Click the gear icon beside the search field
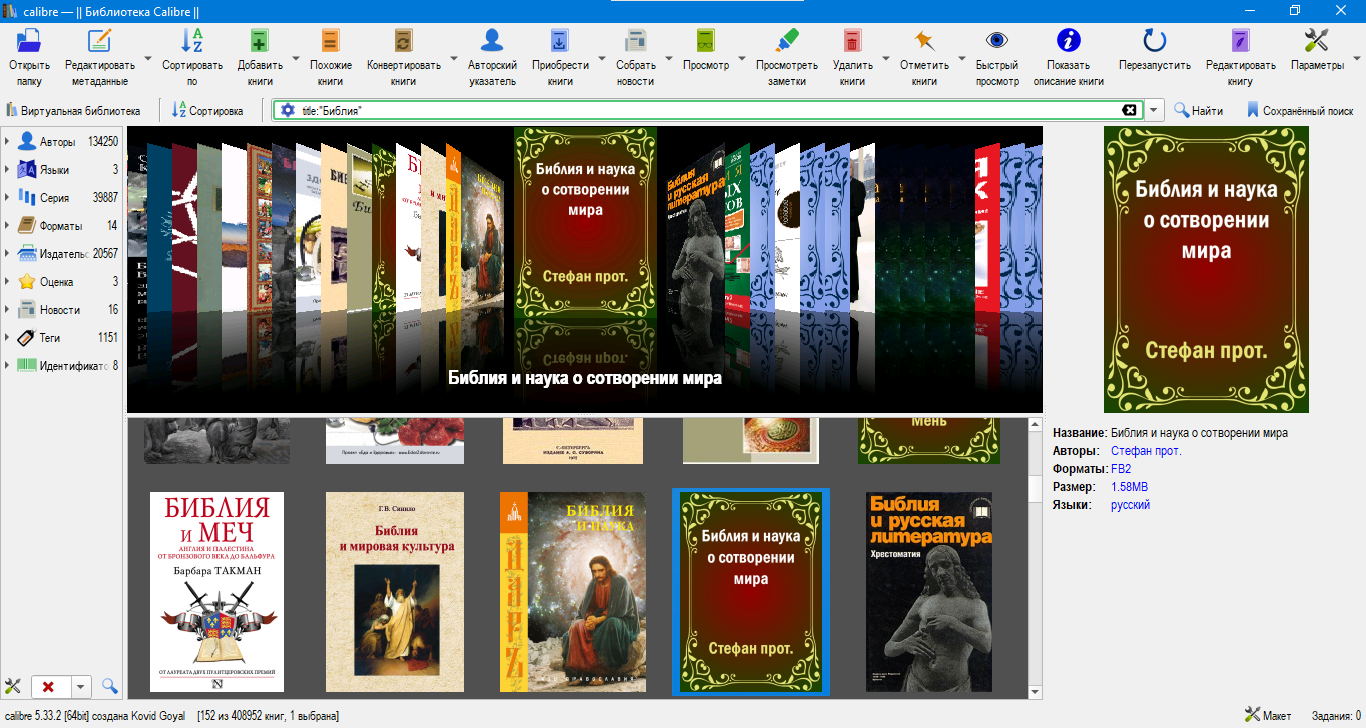This screenshot has width=1366, height=728. [288, 110]
